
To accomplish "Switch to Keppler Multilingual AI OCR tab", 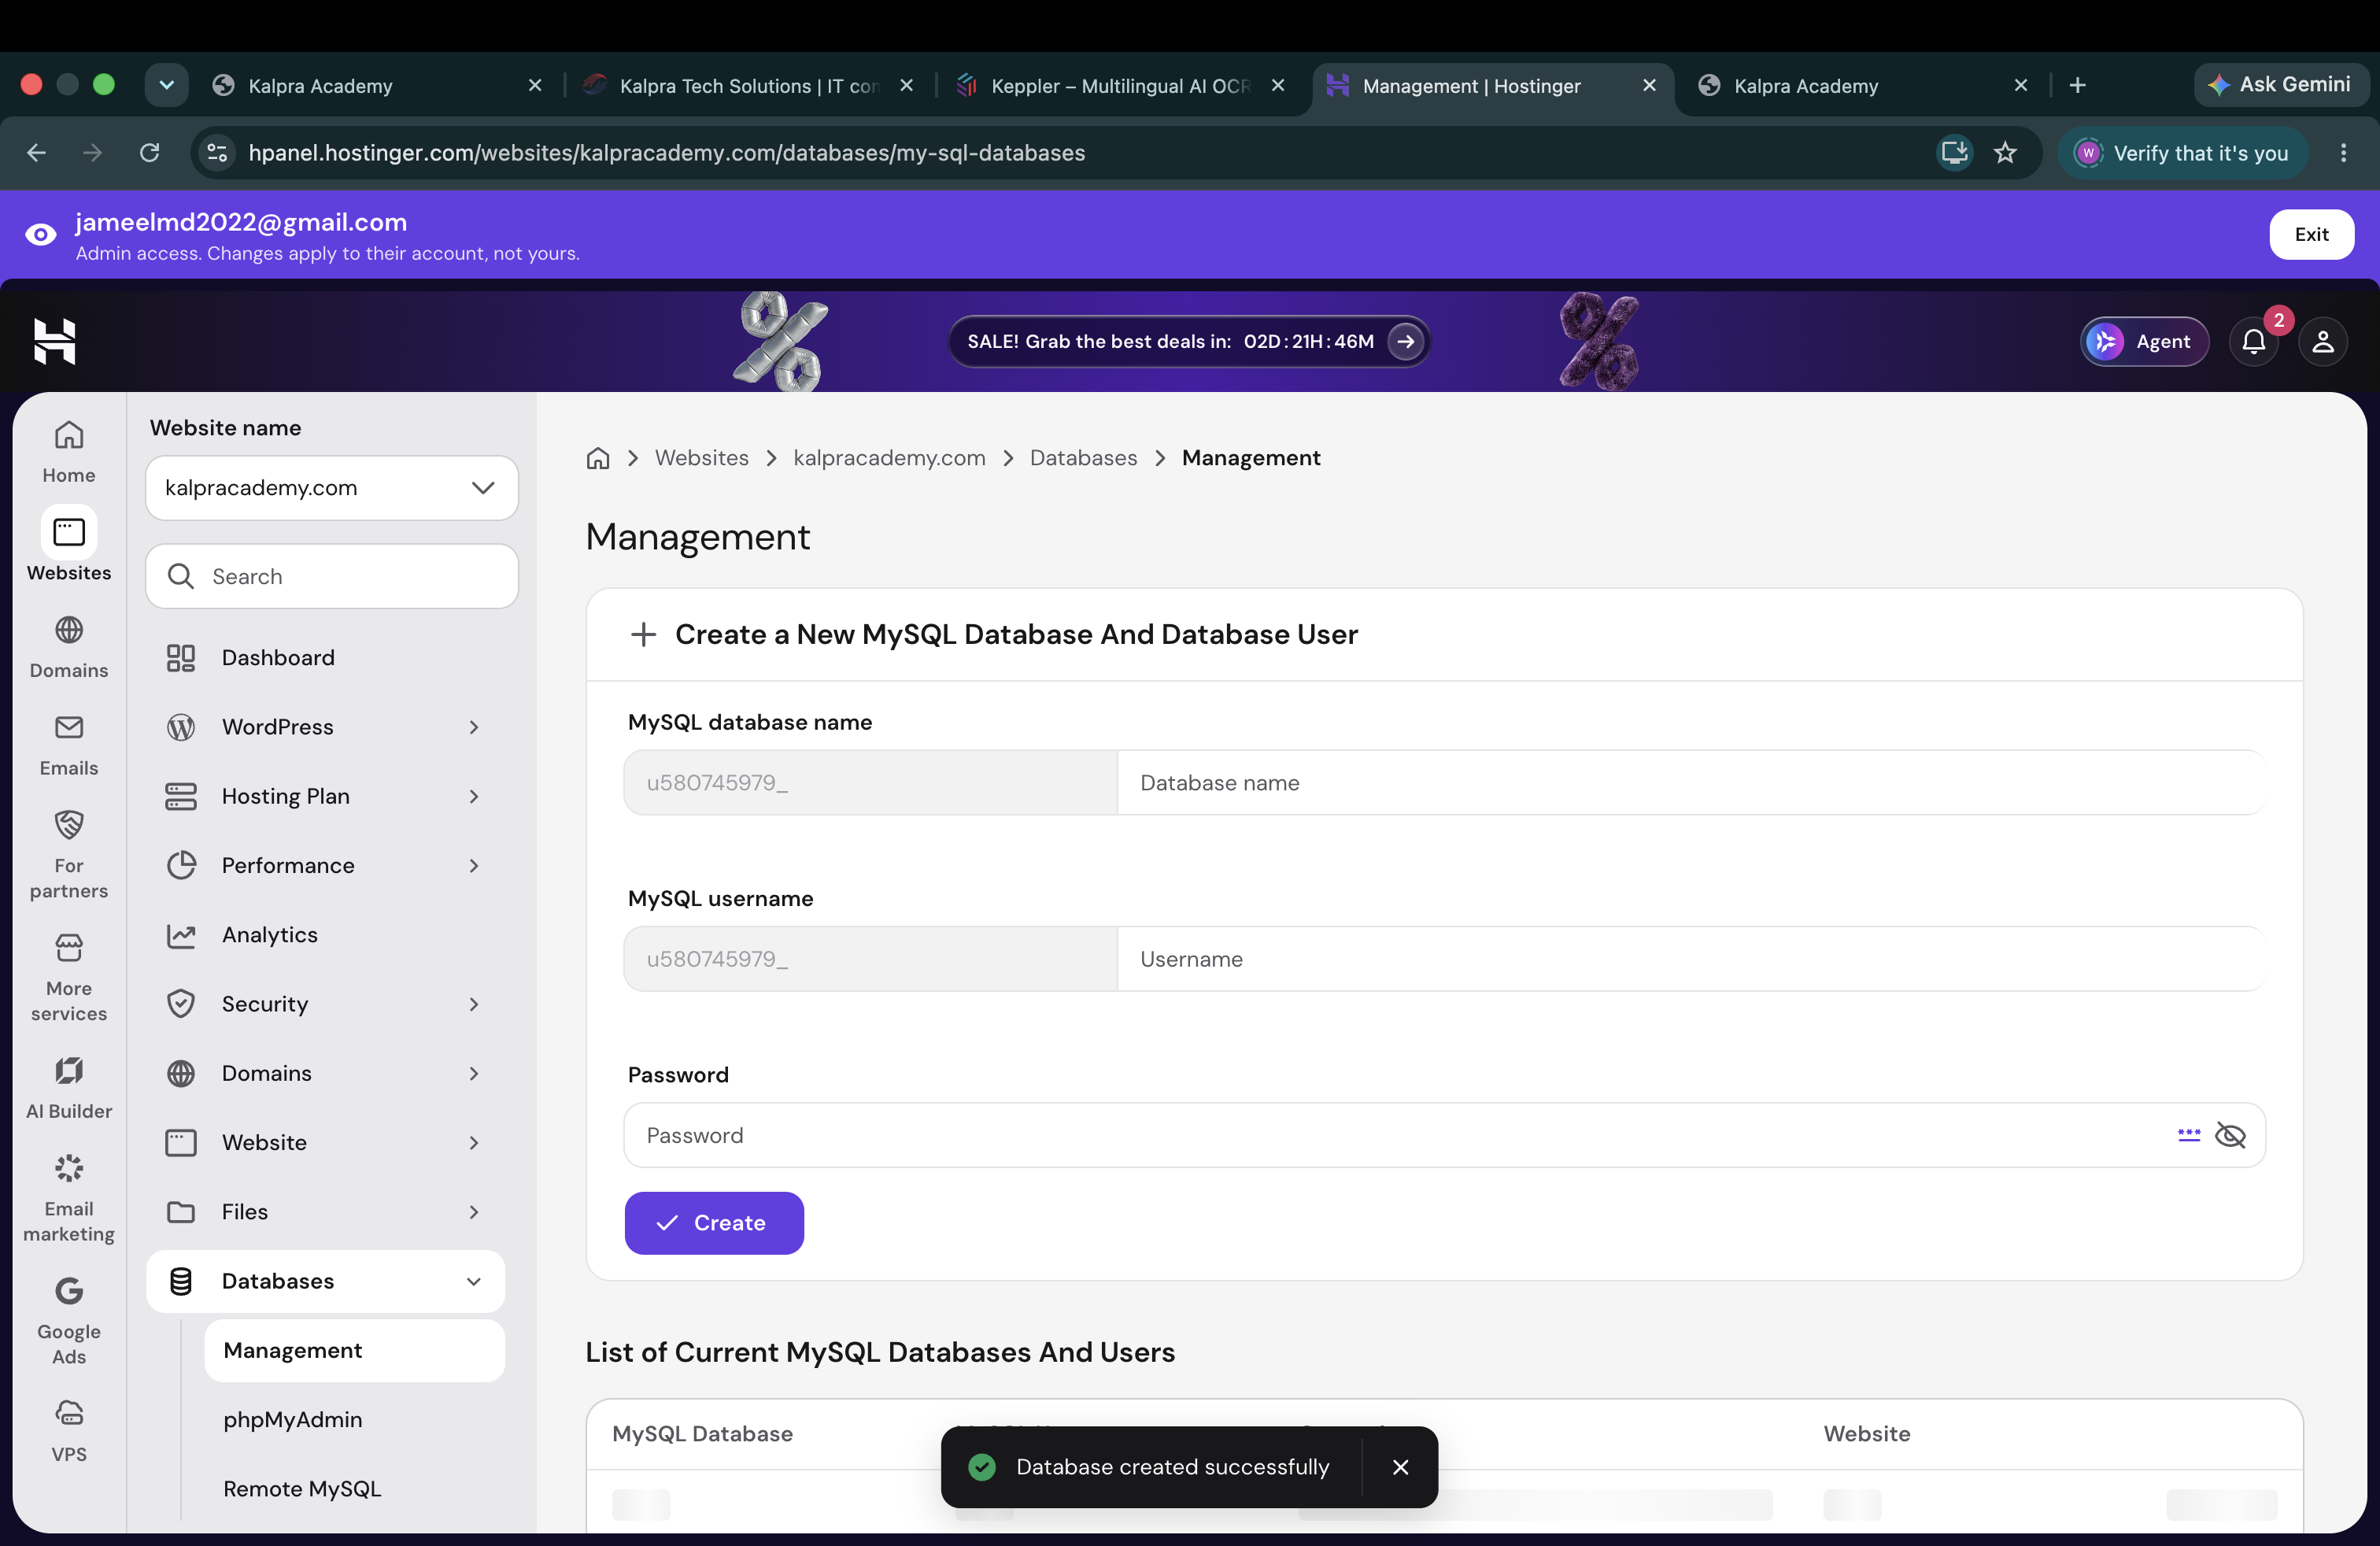I will click(x=1120, y=86).
